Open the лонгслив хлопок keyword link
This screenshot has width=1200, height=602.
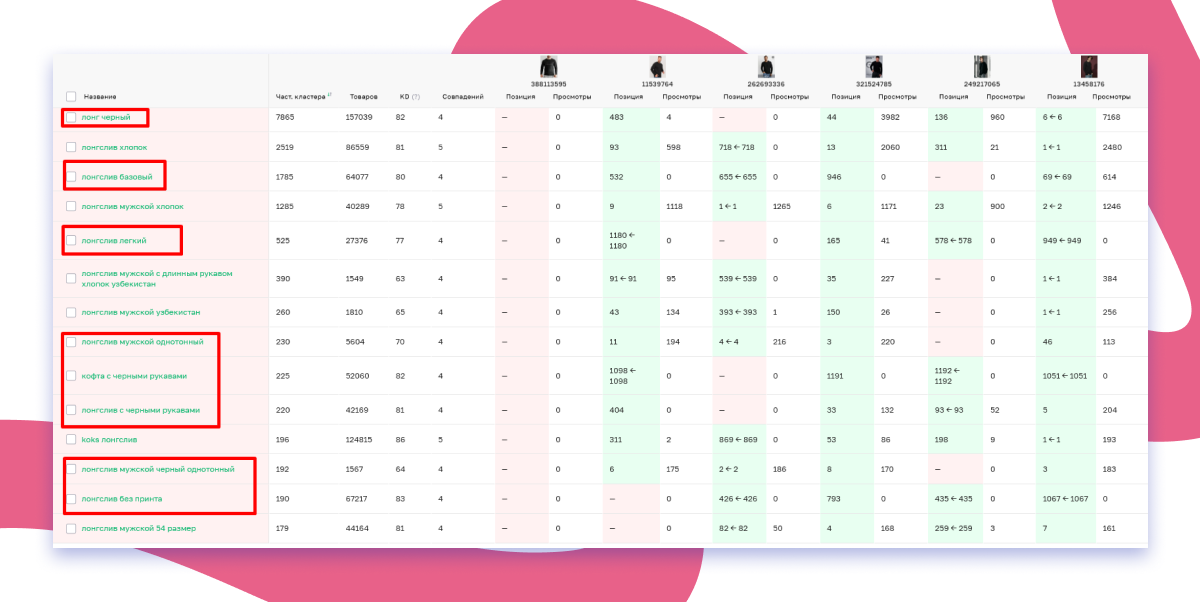click(113, 147)
